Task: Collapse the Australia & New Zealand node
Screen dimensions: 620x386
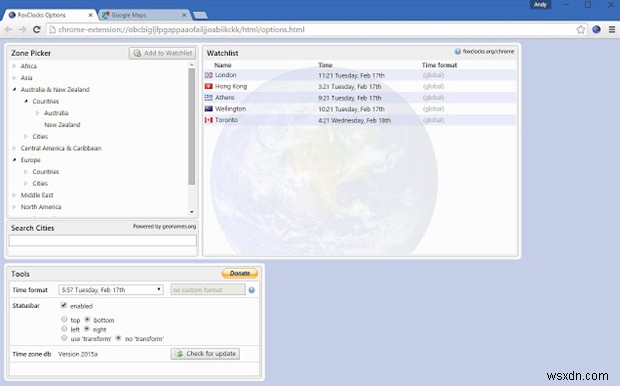Action: coord(14,89)
